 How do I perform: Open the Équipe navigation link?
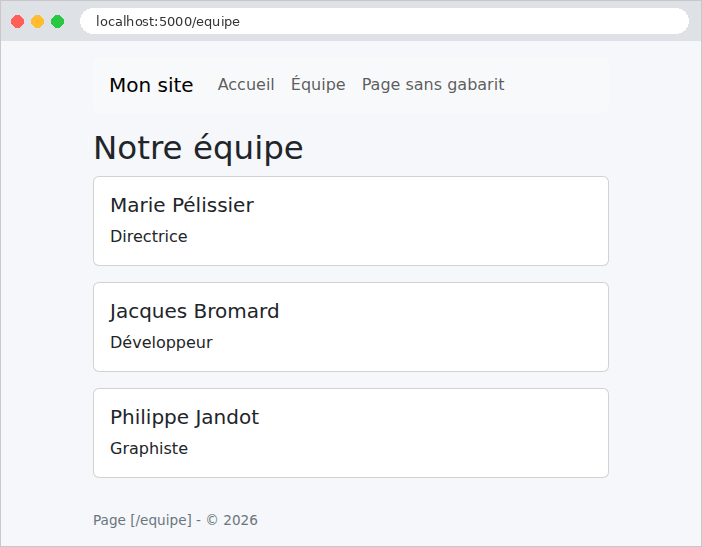click(x=318, y=84)
